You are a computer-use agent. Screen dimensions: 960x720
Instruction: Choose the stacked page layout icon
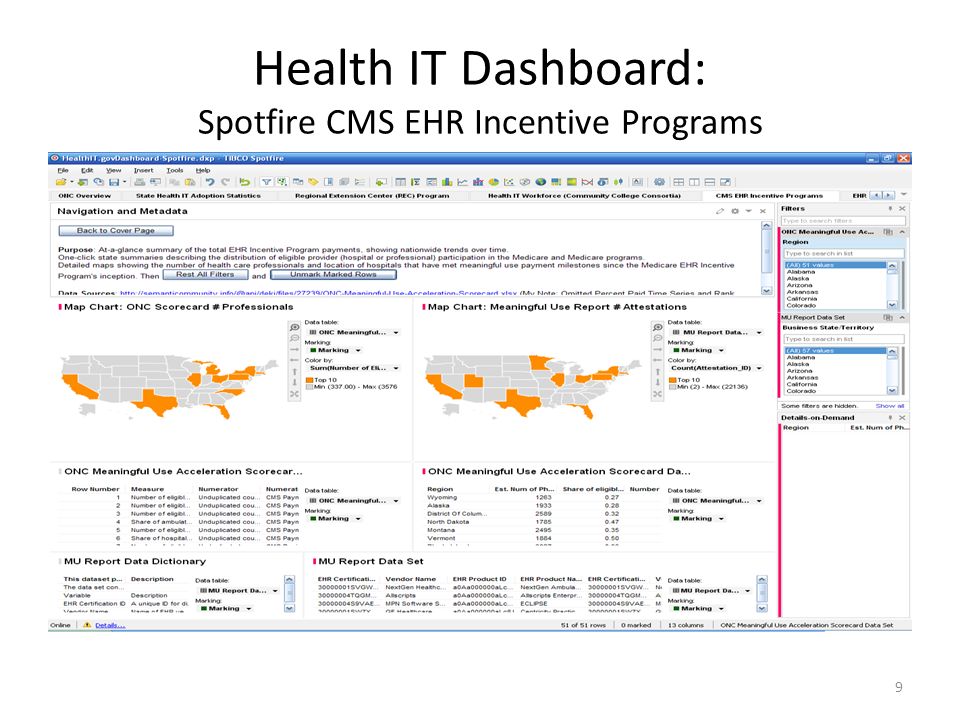pyautogui.click(x=710, y=182)
